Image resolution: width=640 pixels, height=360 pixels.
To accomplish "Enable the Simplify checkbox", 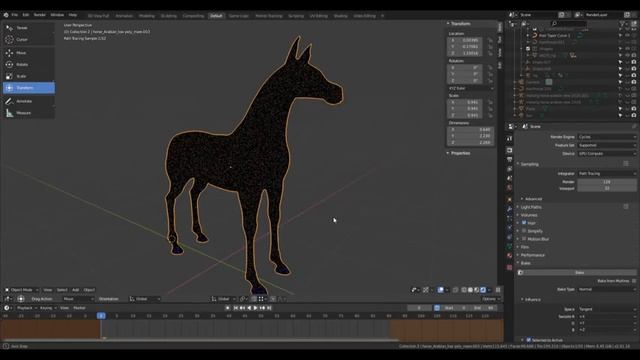I will click(524, 231).
